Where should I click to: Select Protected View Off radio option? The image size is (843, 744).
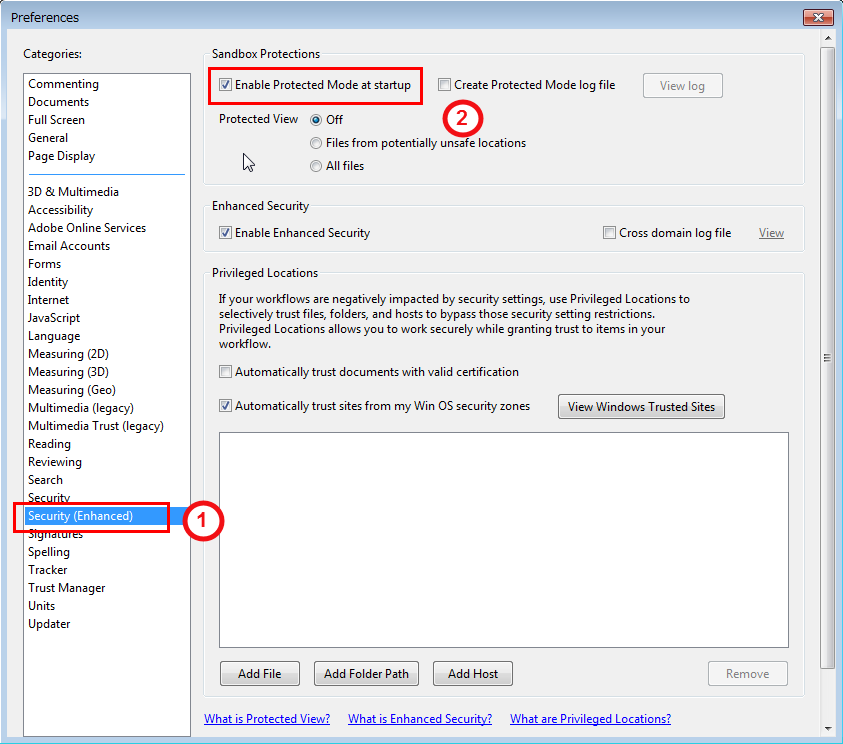tap(316, 120)
